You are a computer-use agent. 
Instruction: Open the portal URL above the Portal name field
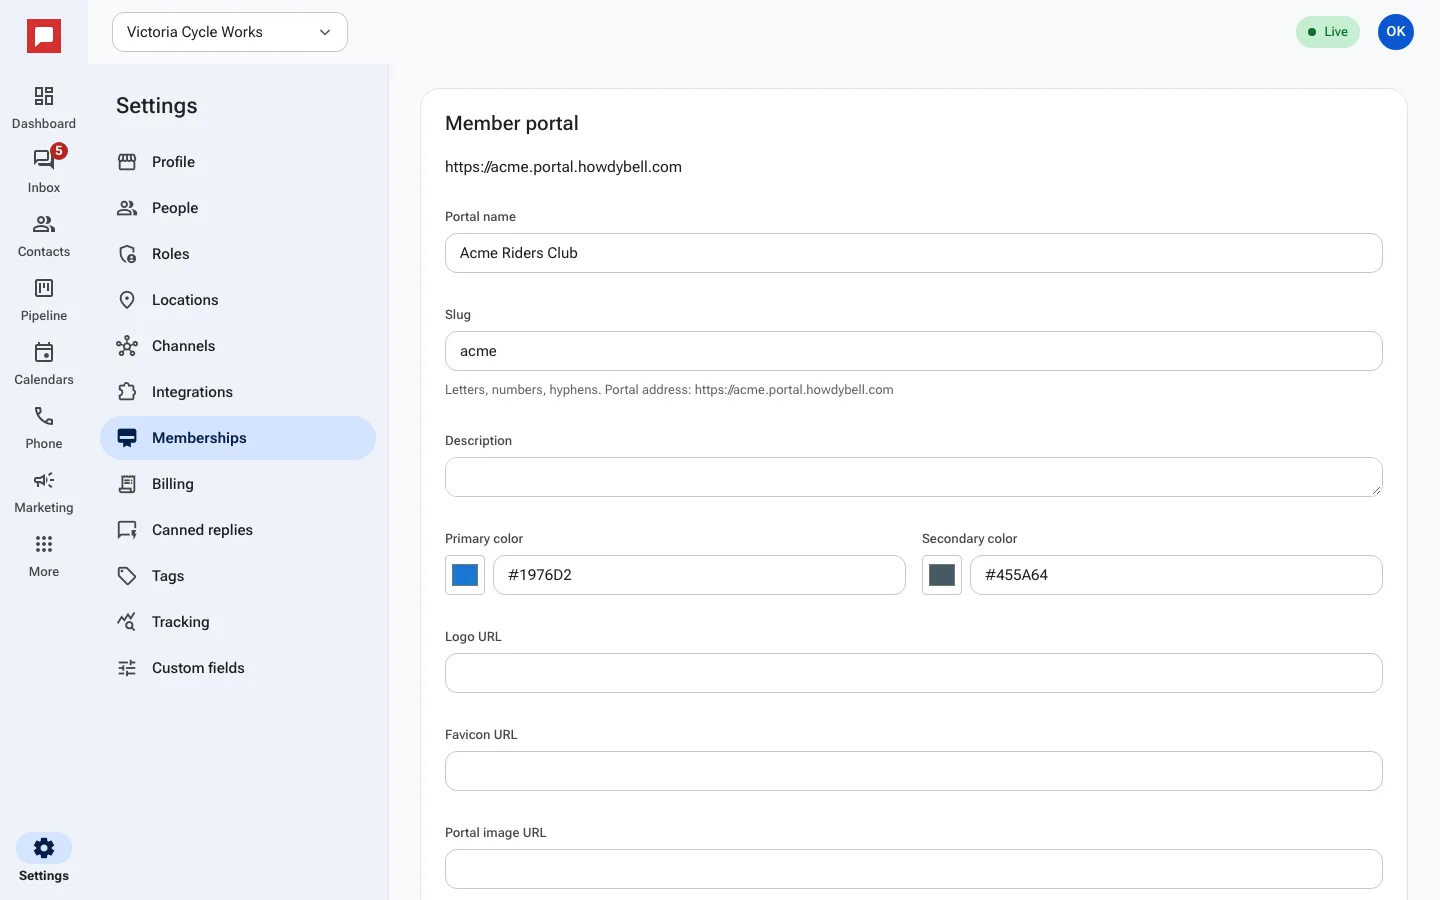(x=563, y=167)
